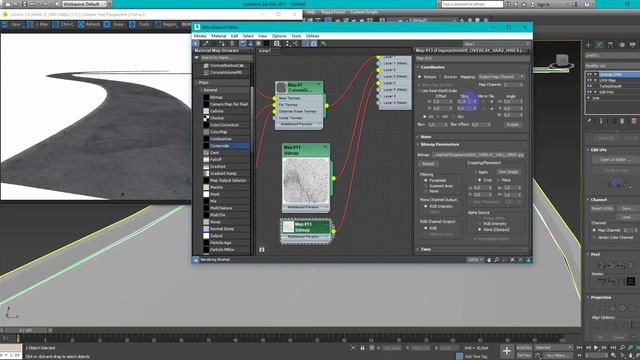640x360 pixels.
Task: Click the configure modifier sets icon
Action: (633, 121)
